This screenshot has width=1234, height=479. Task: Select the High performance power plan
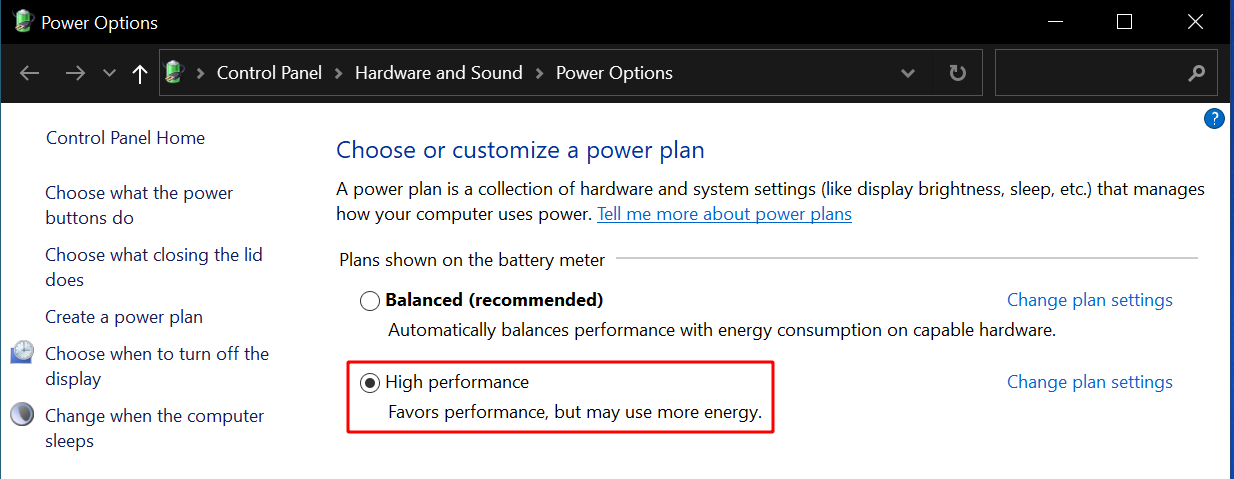tap(370, 382)
